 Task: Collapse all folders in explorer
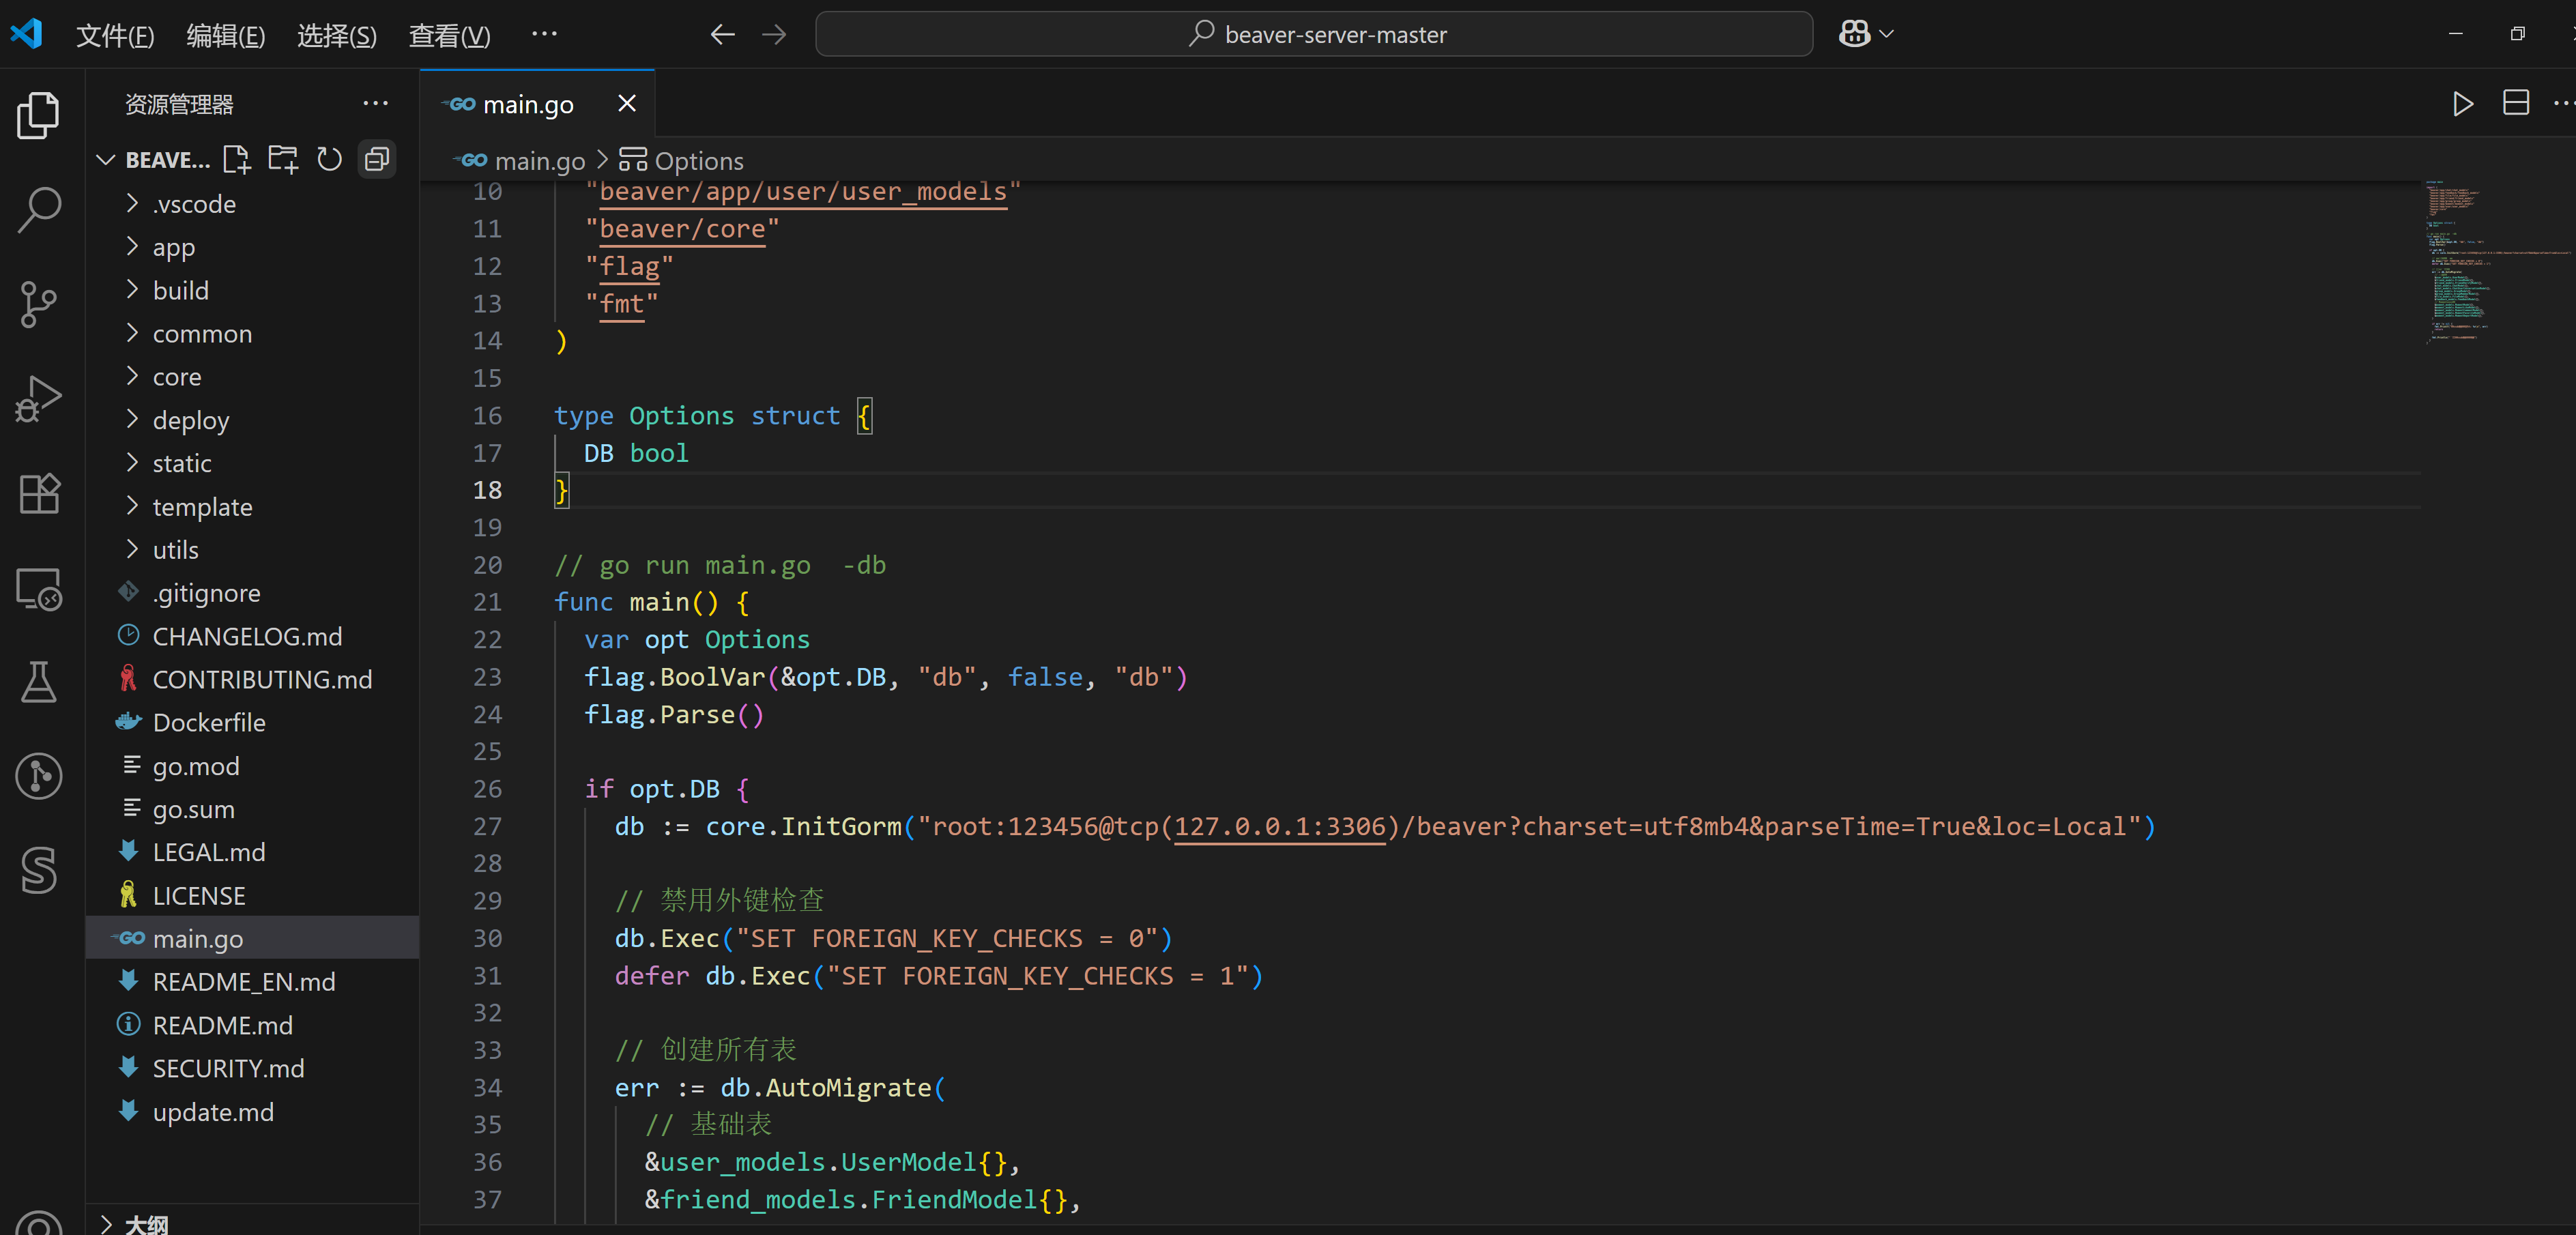coord(377,159)
